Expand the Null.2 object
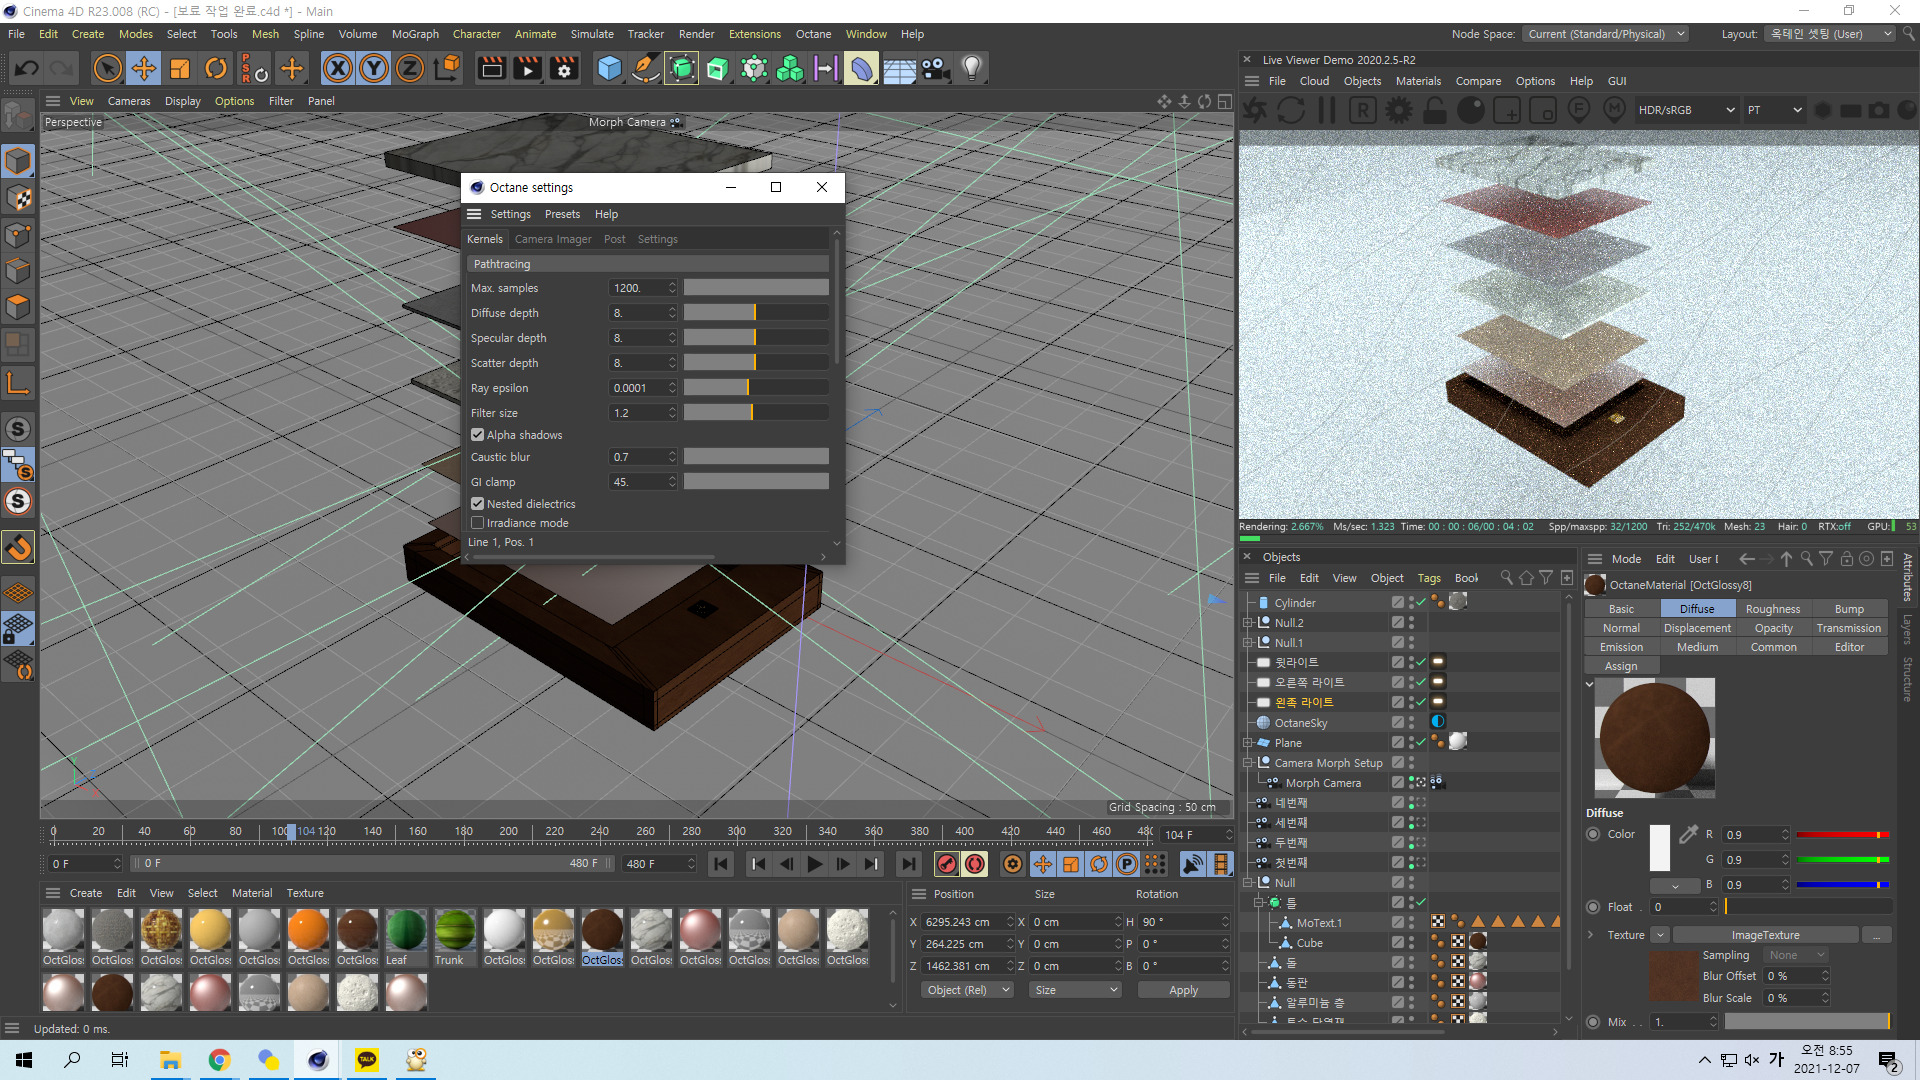Image resolution: width=1920 pixels, height=1080 pixels. 1248,623
